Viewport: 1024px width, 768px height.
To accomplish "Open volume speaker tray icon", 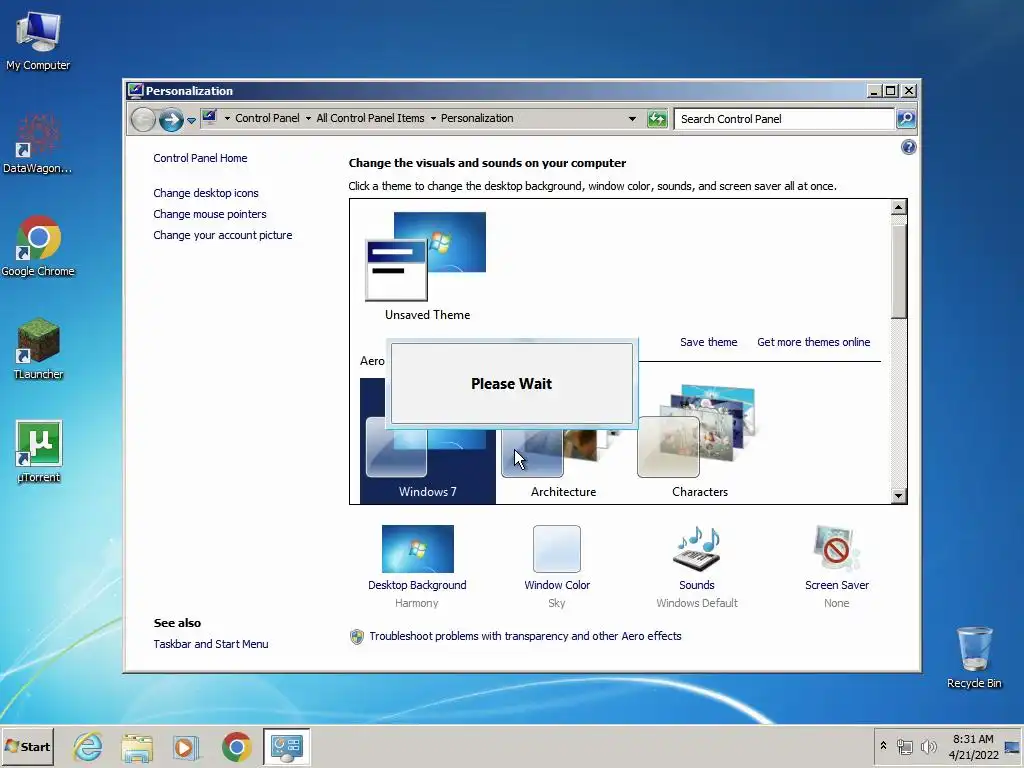I will (x=928, y=746).
